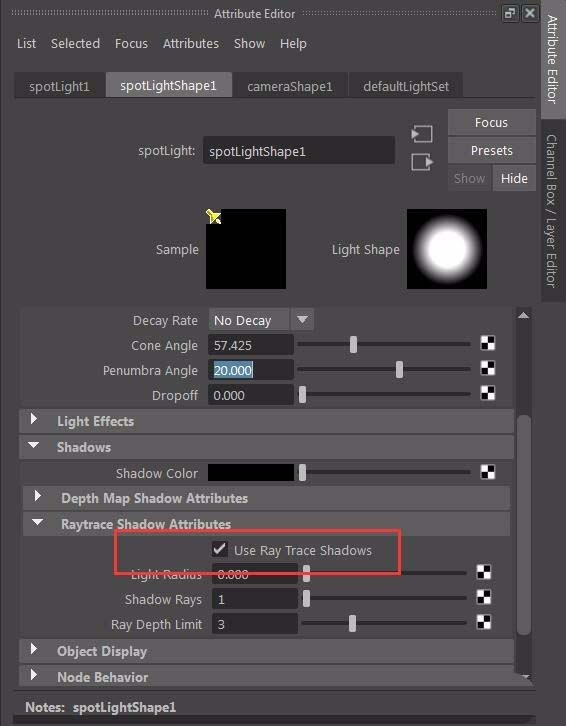Expand the Node Behavior section

(34, 675)
